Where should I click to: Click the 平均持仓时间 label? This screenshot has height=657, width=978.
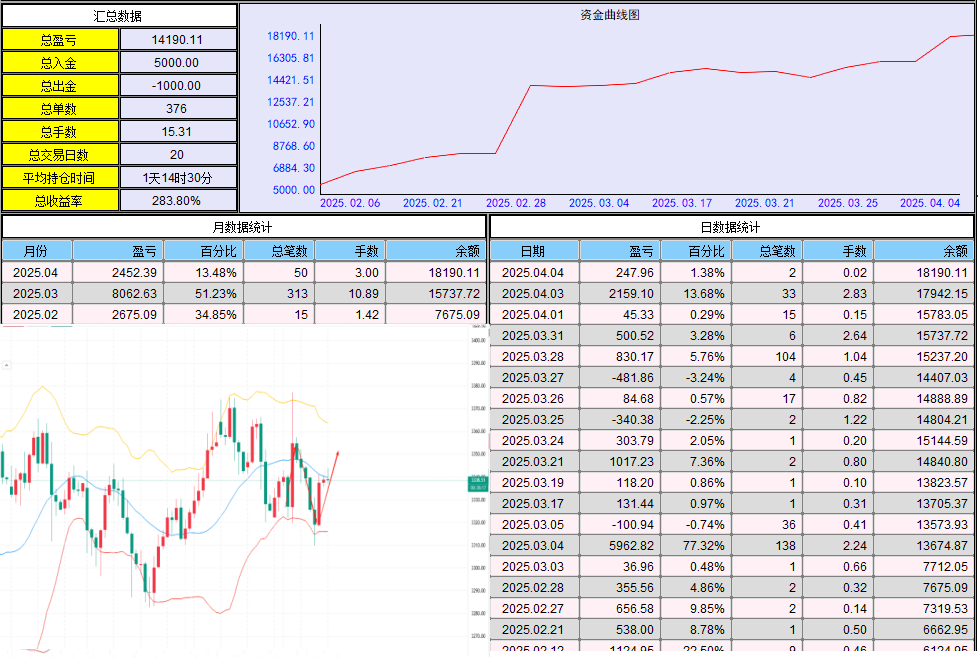(x=60, y=178)
